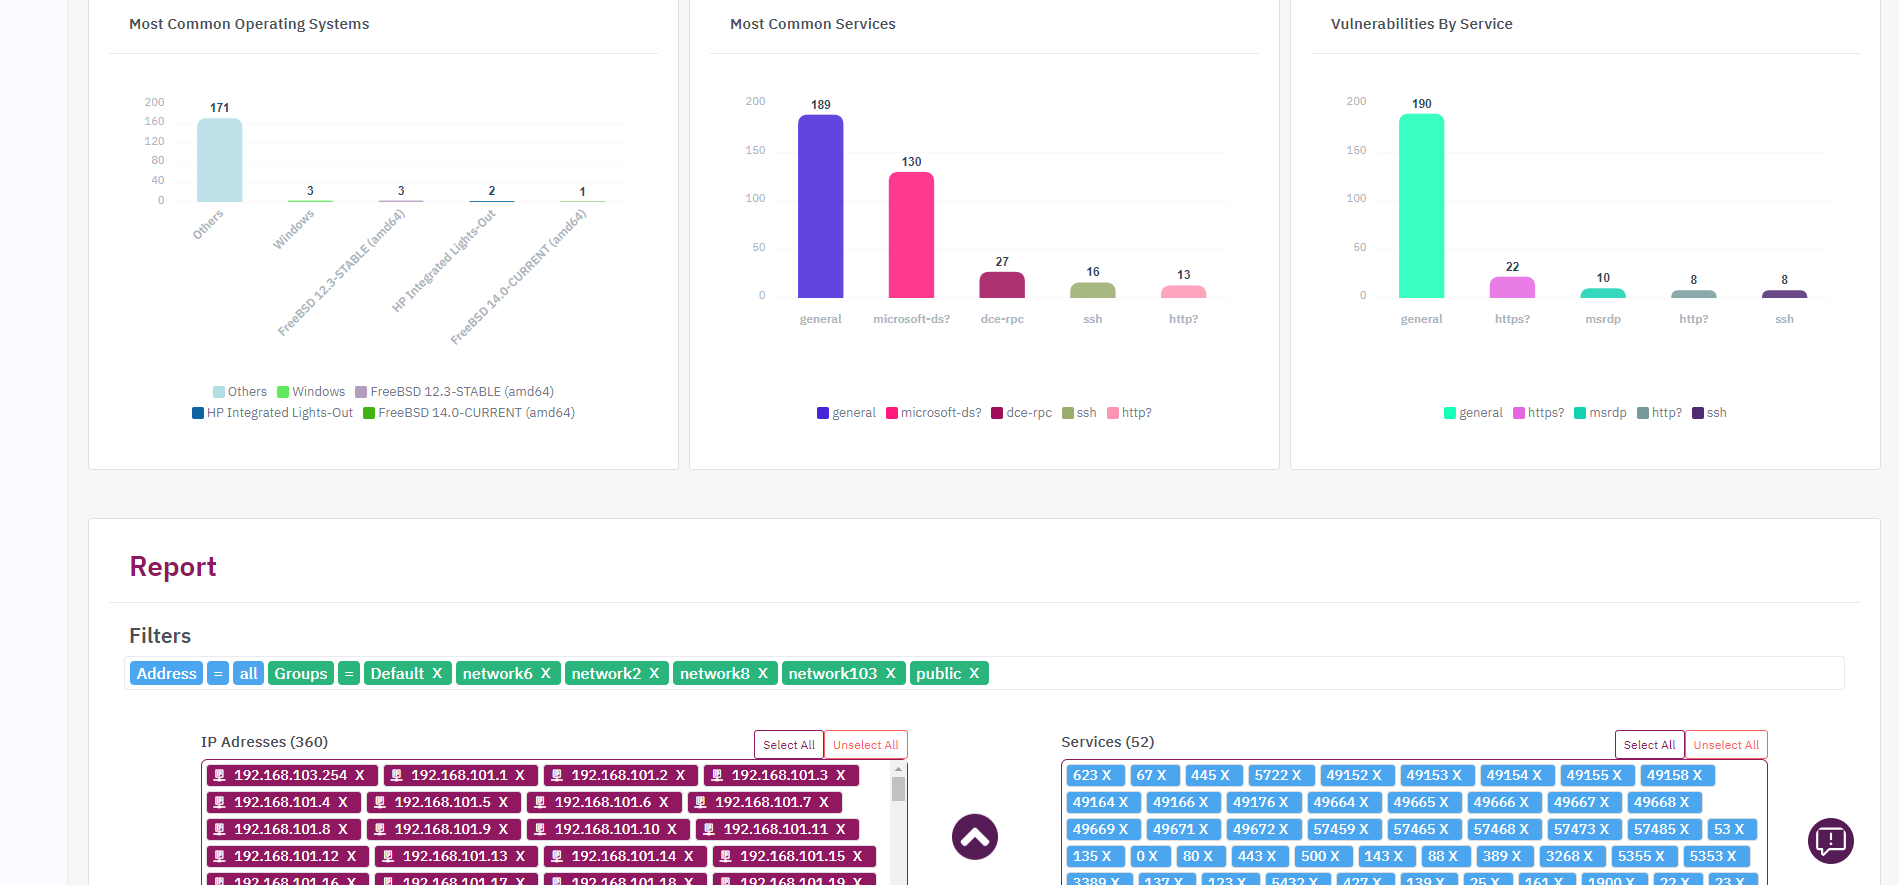
Task: Click the Others bar showing 171
Action: point(219,160)
